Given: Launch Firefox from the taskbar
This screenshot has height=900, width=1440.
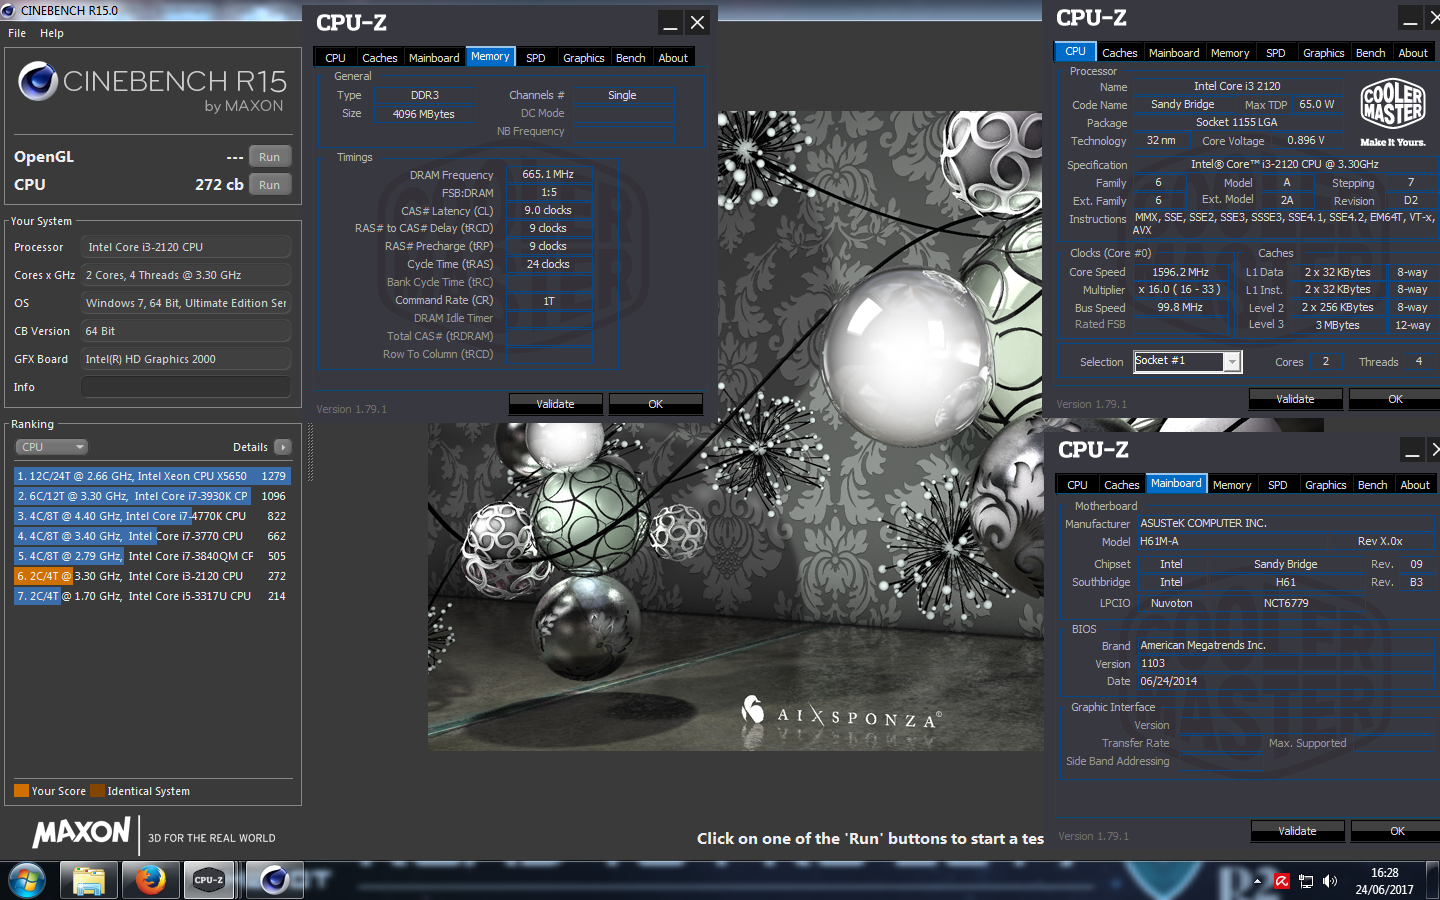Looking at the screenshot, I should [151, 880].
